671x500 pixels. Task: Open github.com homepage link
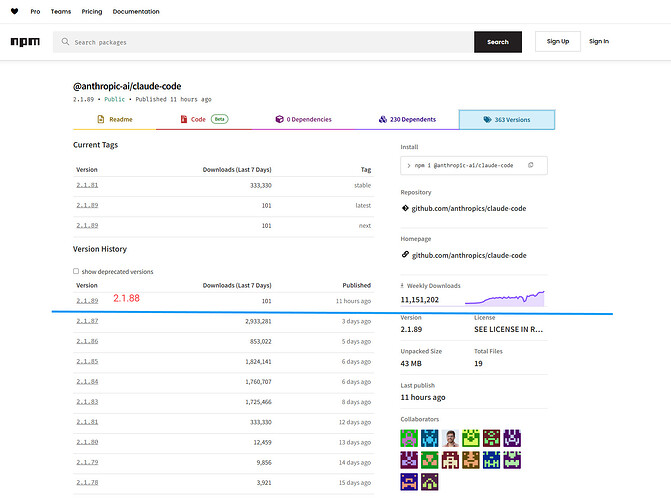pos(469,255)
